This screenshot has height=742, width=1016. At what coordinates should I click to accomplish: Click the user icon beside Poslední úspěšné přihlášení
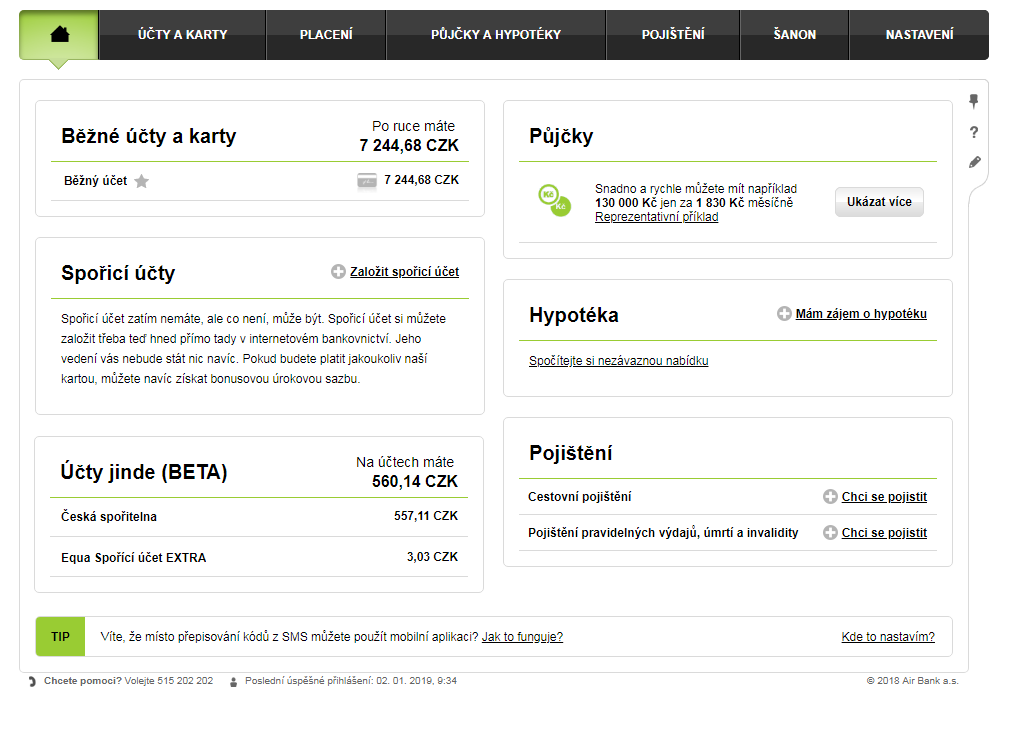pyautogui.click(x=233, y=682)
